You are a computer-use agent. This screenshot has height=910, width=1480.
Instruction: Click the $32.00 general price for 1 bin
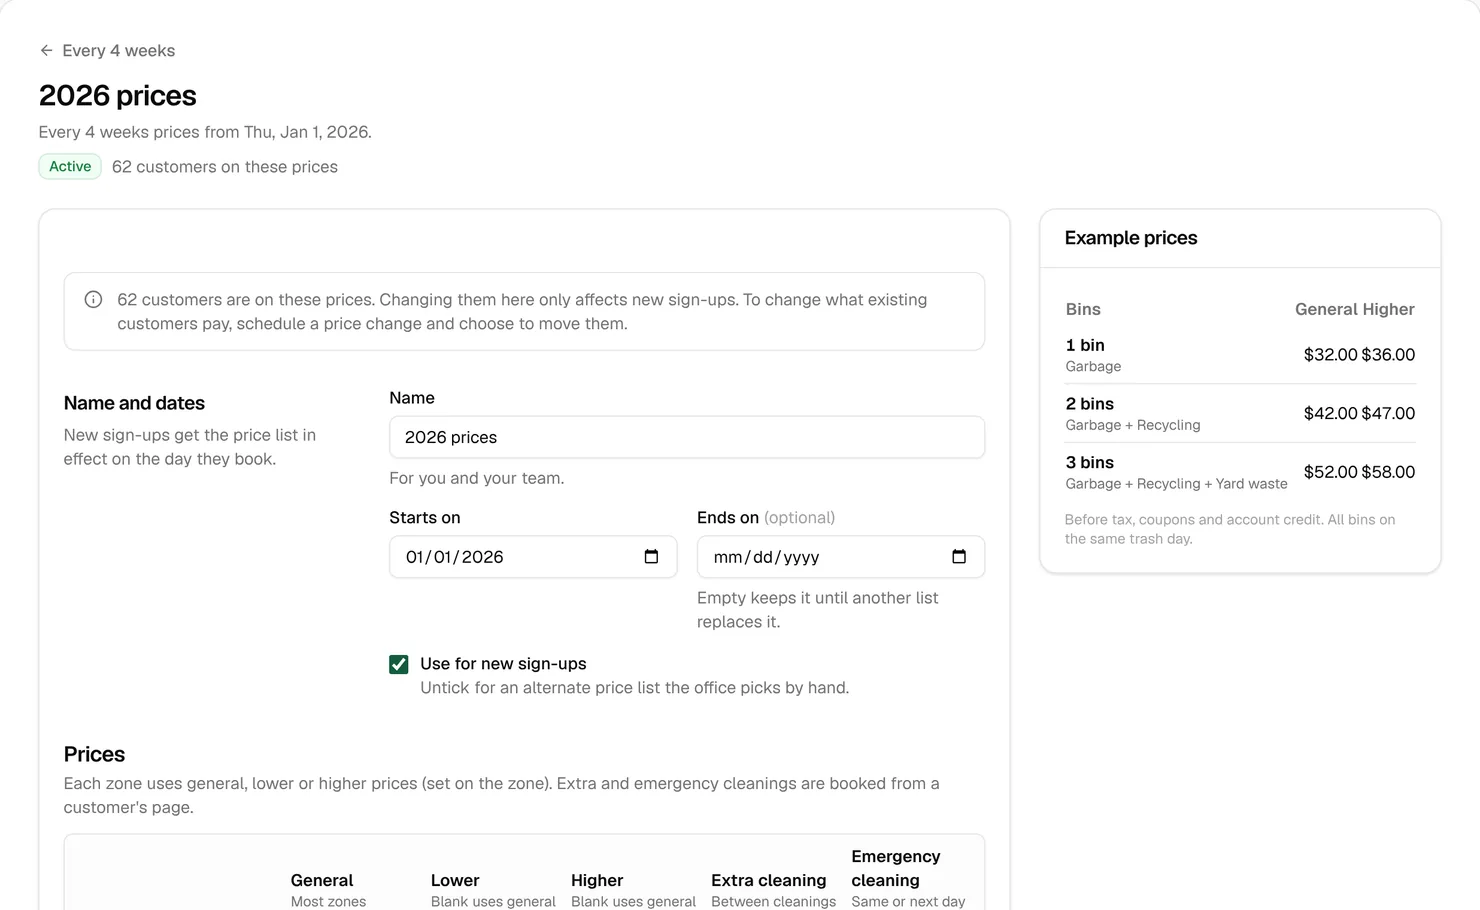pos(1330,355)
